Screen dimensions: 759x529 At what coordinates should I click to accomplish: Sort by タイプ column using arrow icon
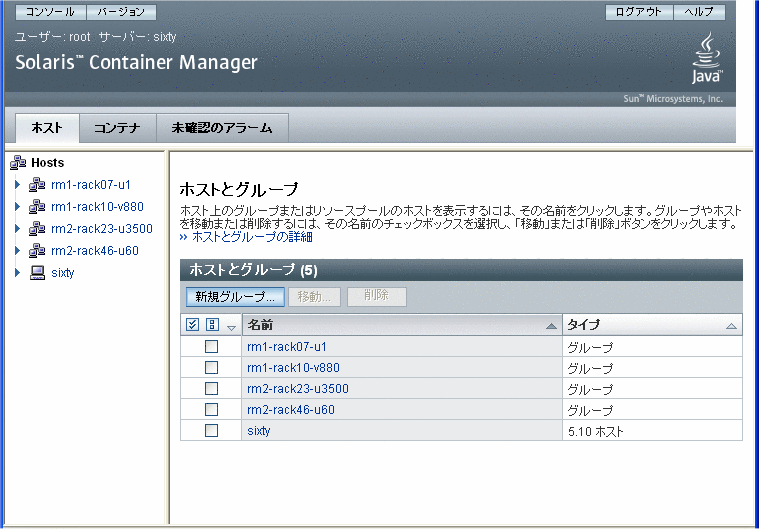(731, 326)
